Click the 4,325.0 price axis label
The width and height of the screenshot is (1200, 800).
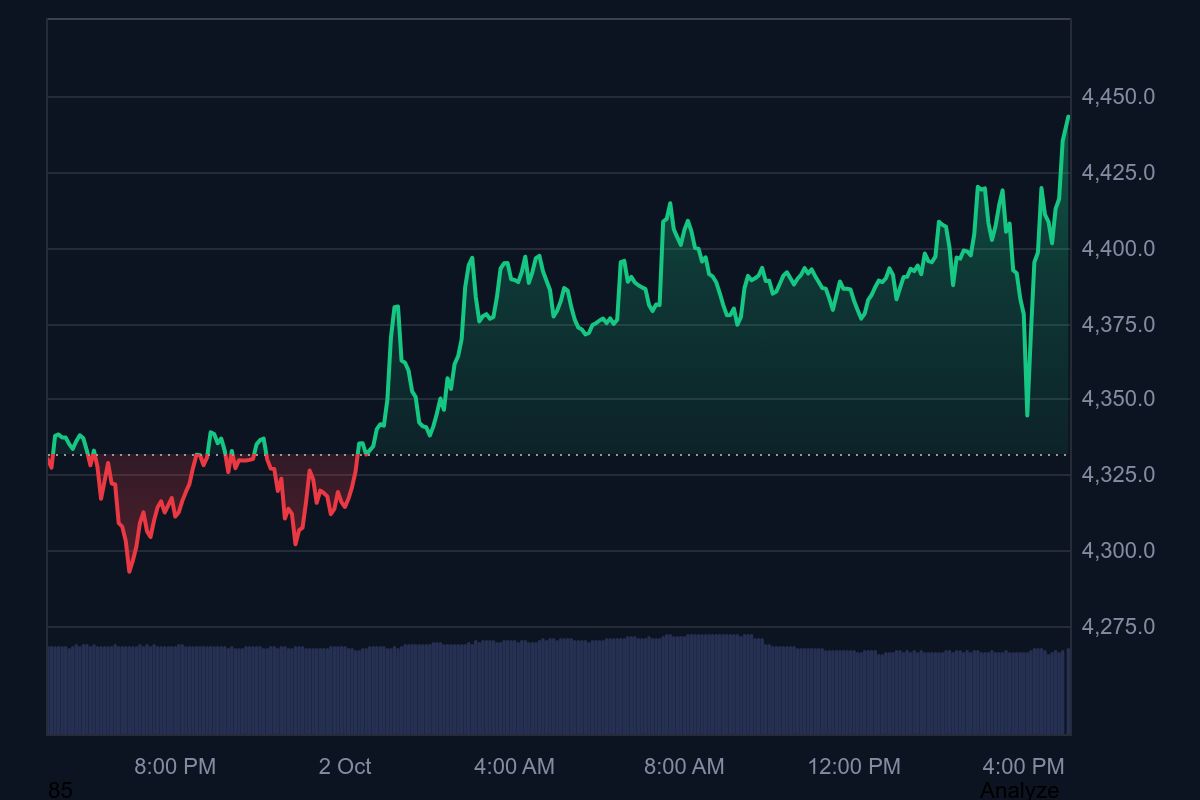point(1118,475)
